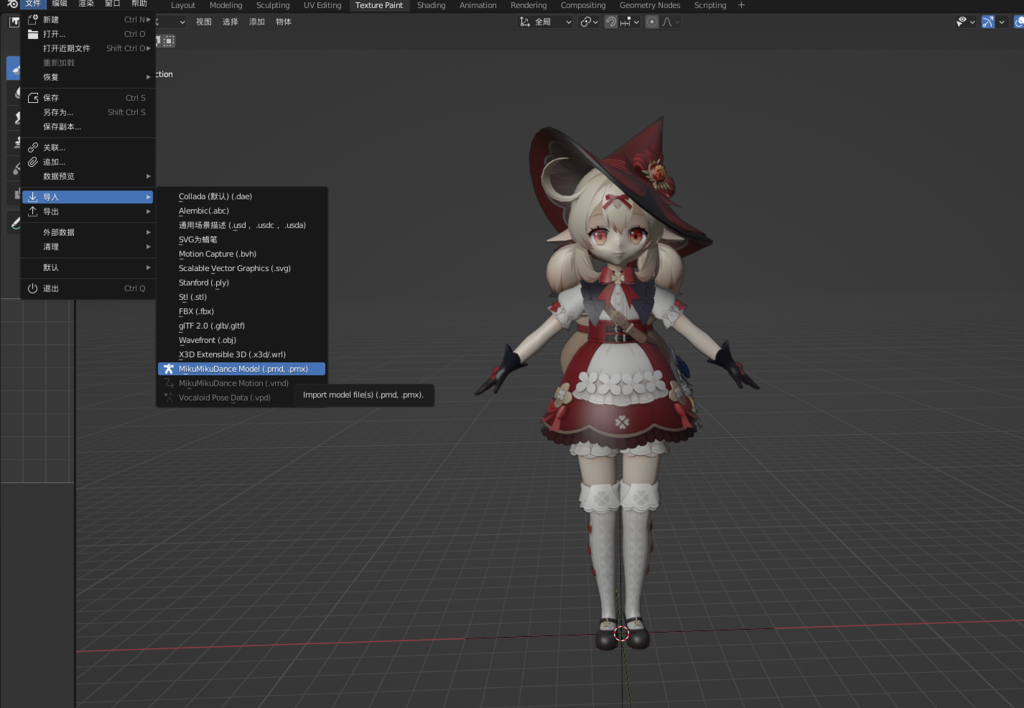
Task: Choose SVG为蜡笔 import option
Action: 242,240
